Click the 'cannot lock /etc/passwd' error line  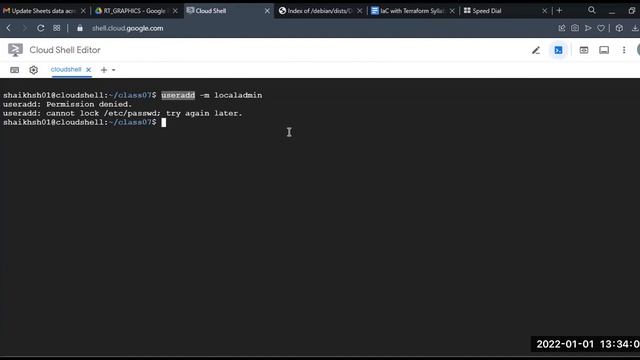122,113
